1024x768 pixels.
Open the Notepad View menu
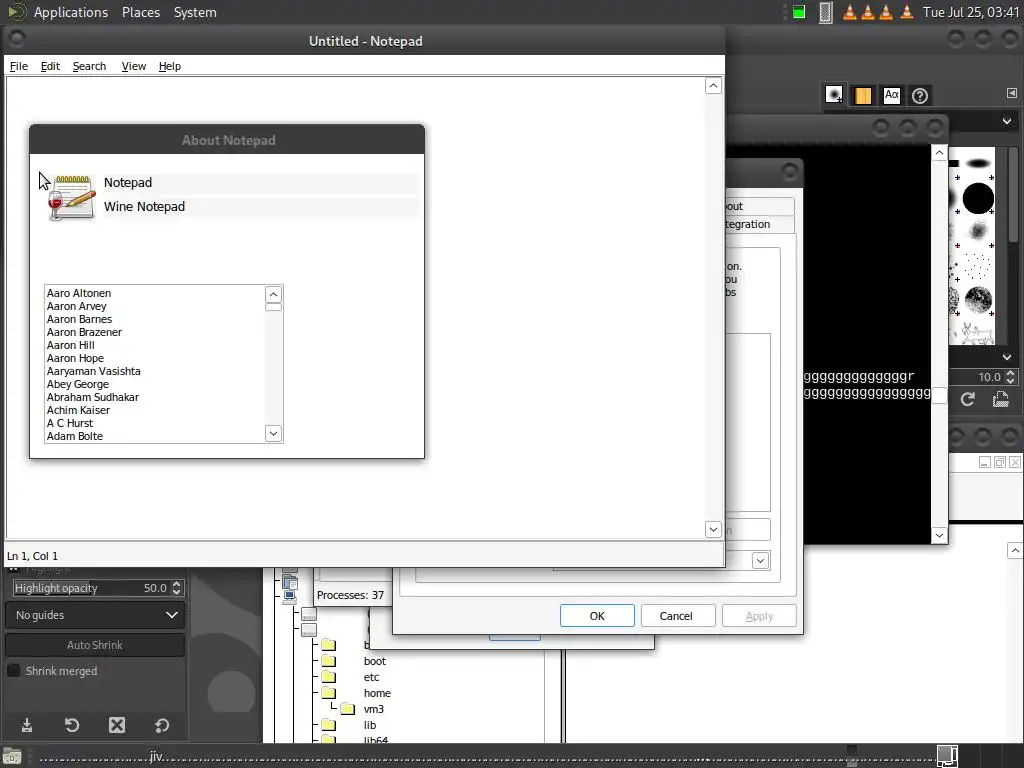[133, 66]
